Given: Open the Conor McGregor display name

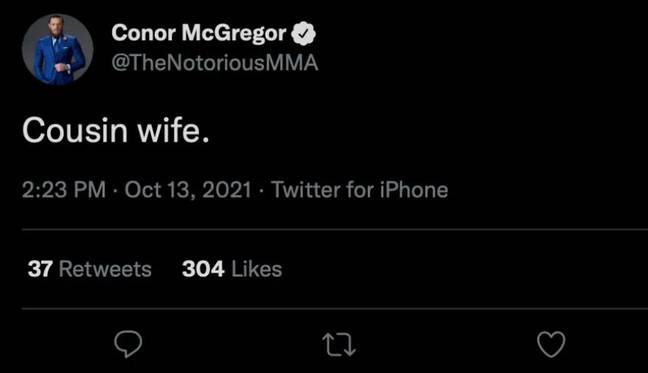Looking at the screenshot, I should point(198,33).
